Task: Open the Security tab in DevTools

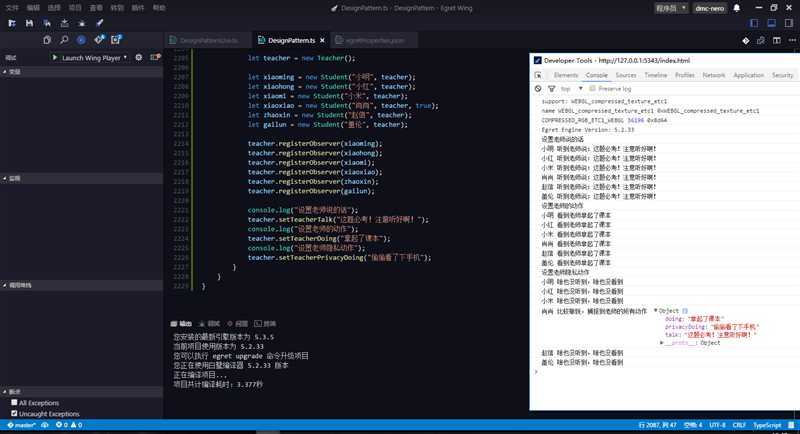Action: [782, 75]
